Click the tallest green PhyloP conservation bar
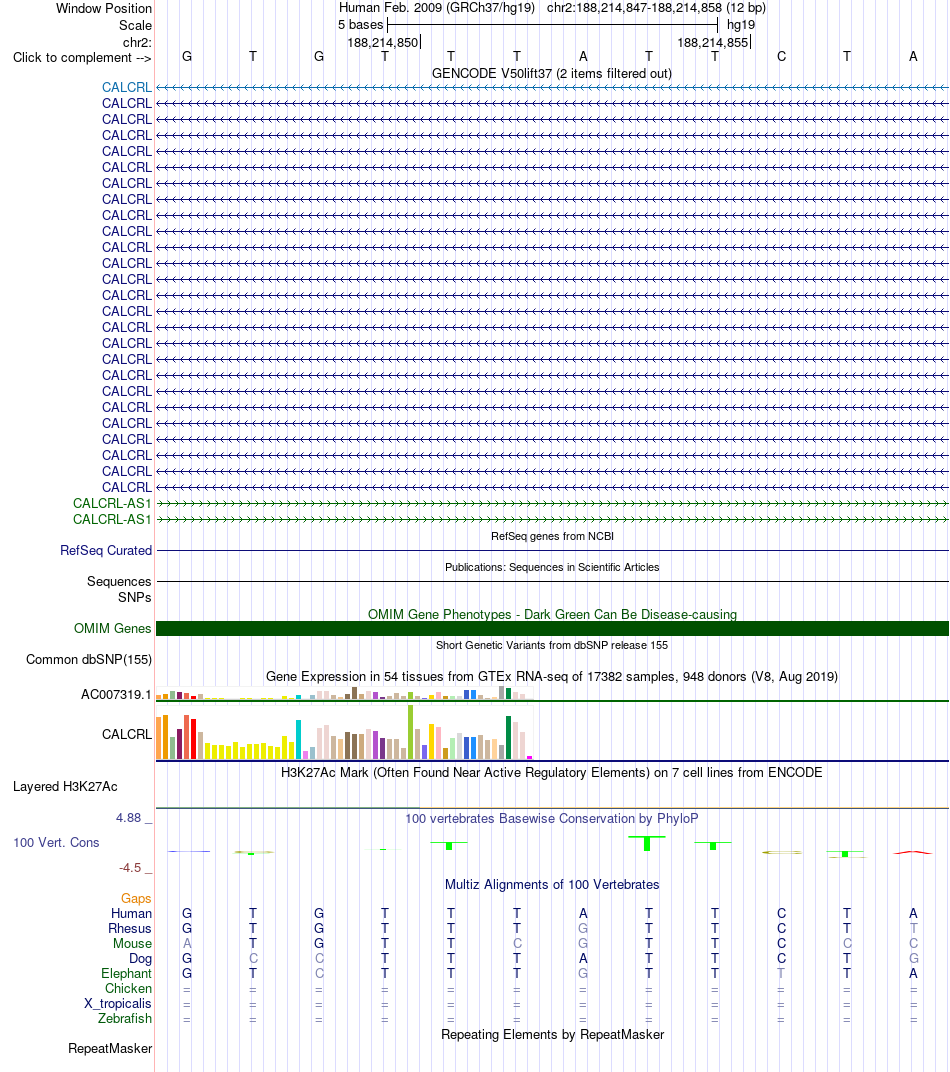The height and width of the screenshot is (1072, 950). pos(647,843)
